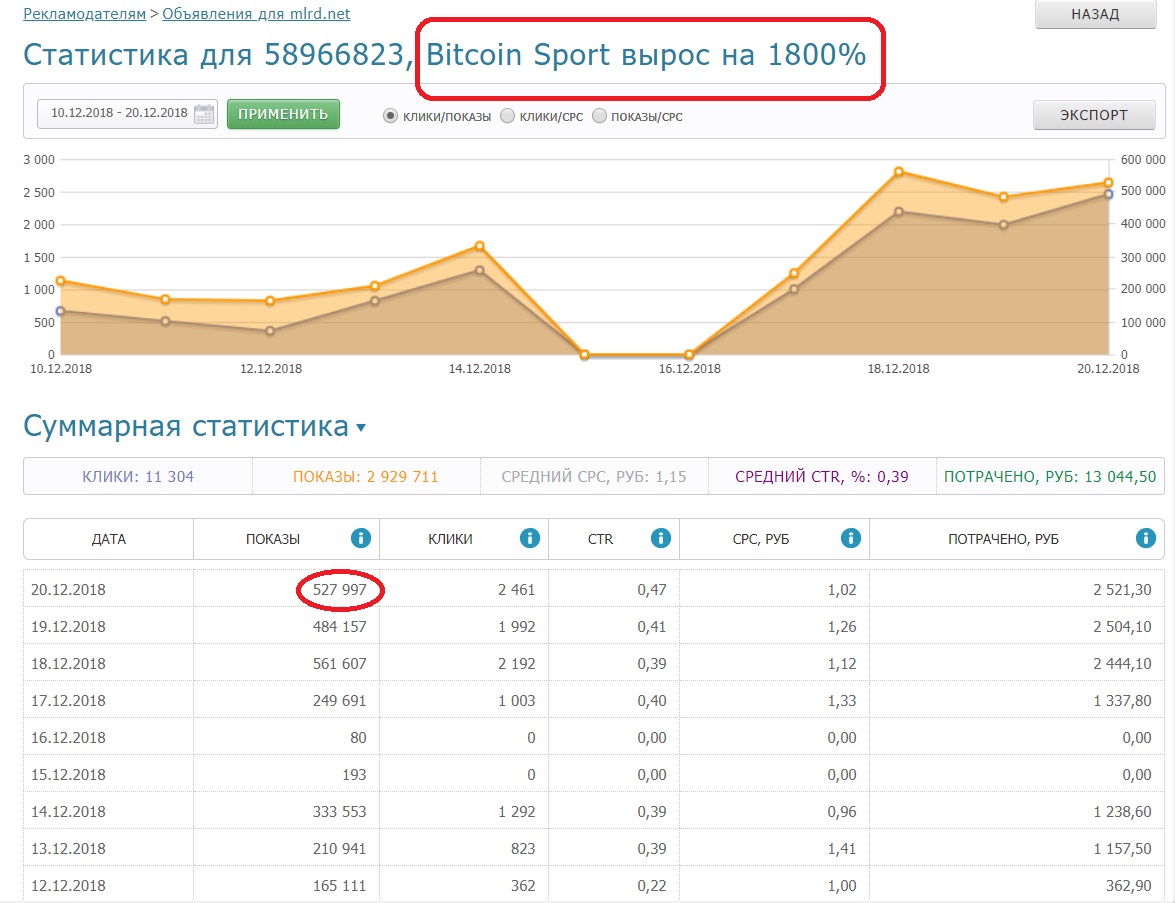The image size is (1175, 903).
Task: Click the spent amount 2 521,30
Action: tap(1123, 590)
